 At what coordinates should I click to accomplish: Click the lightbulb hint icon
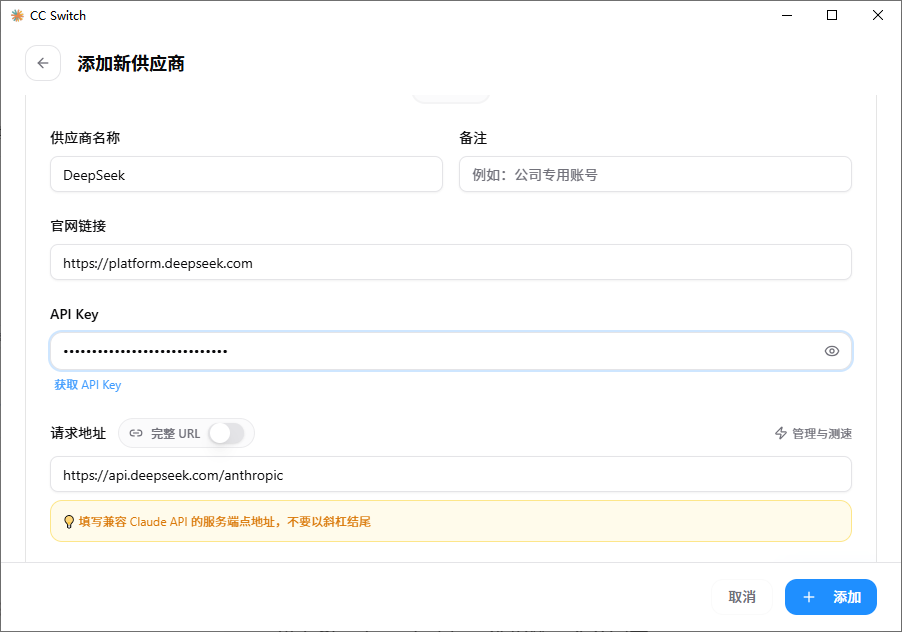click(68, 522)
